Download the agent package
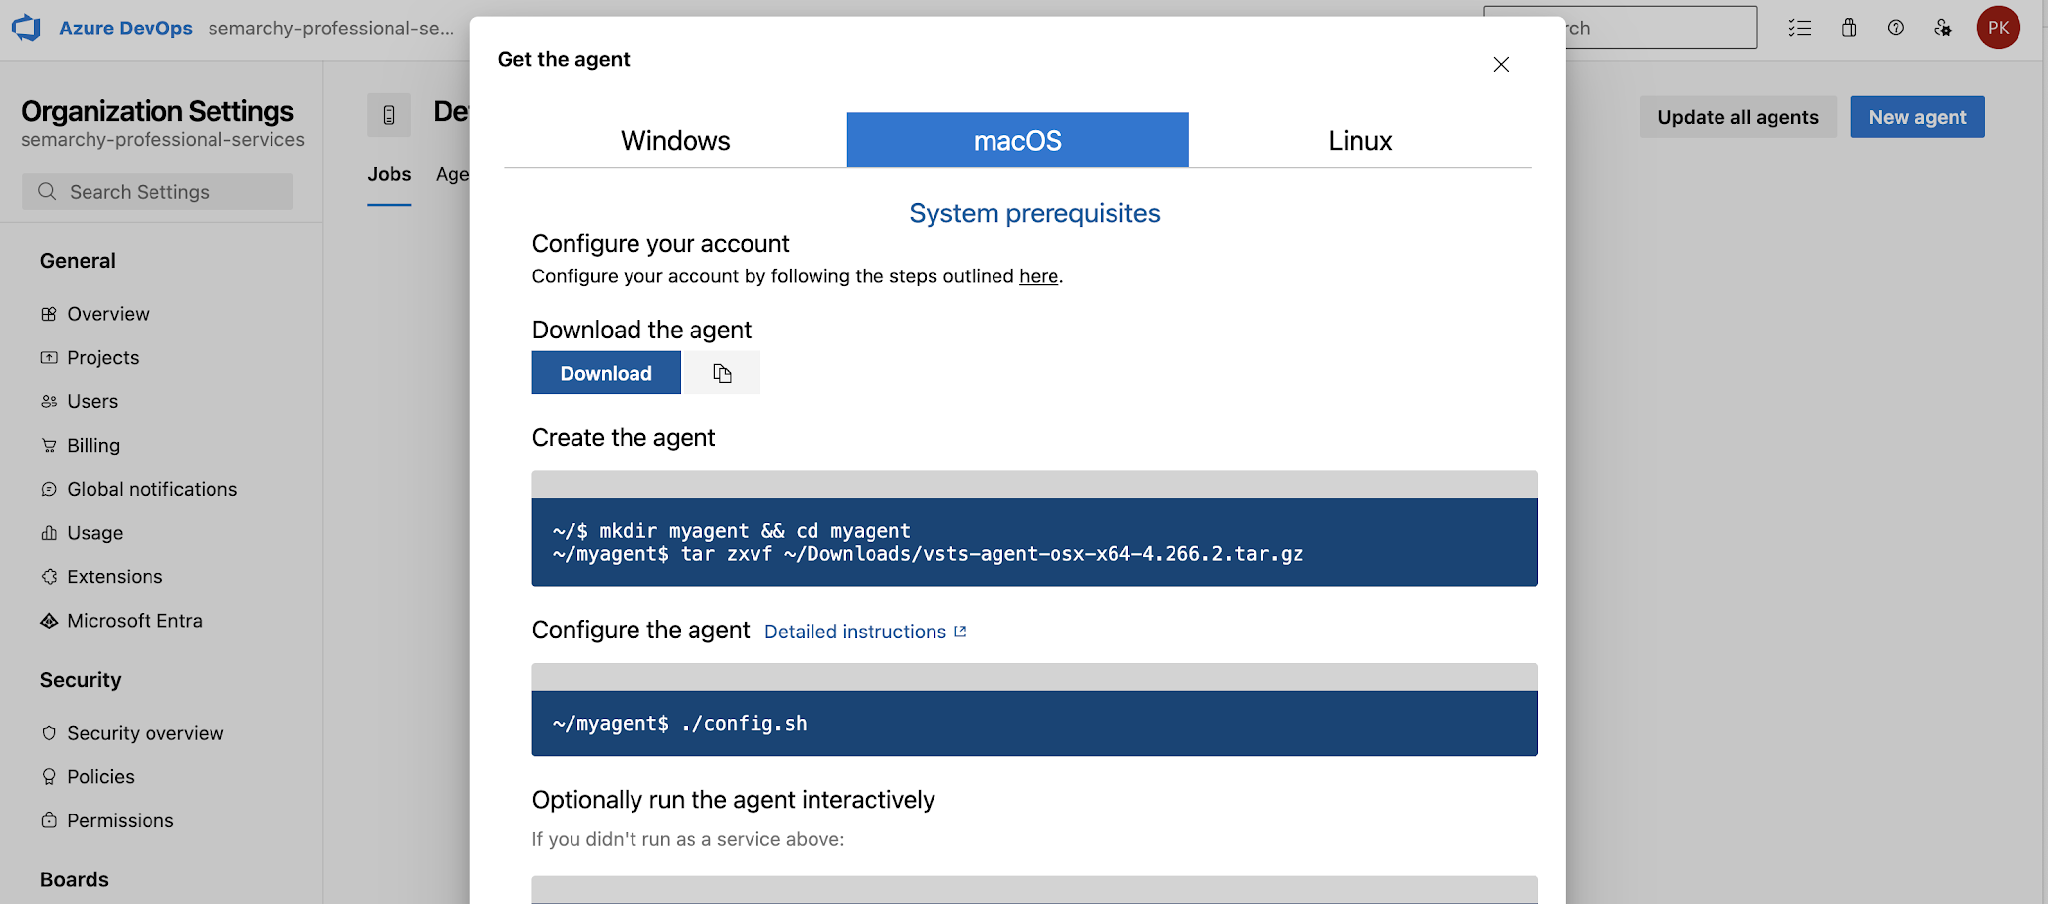 (606, 373)
